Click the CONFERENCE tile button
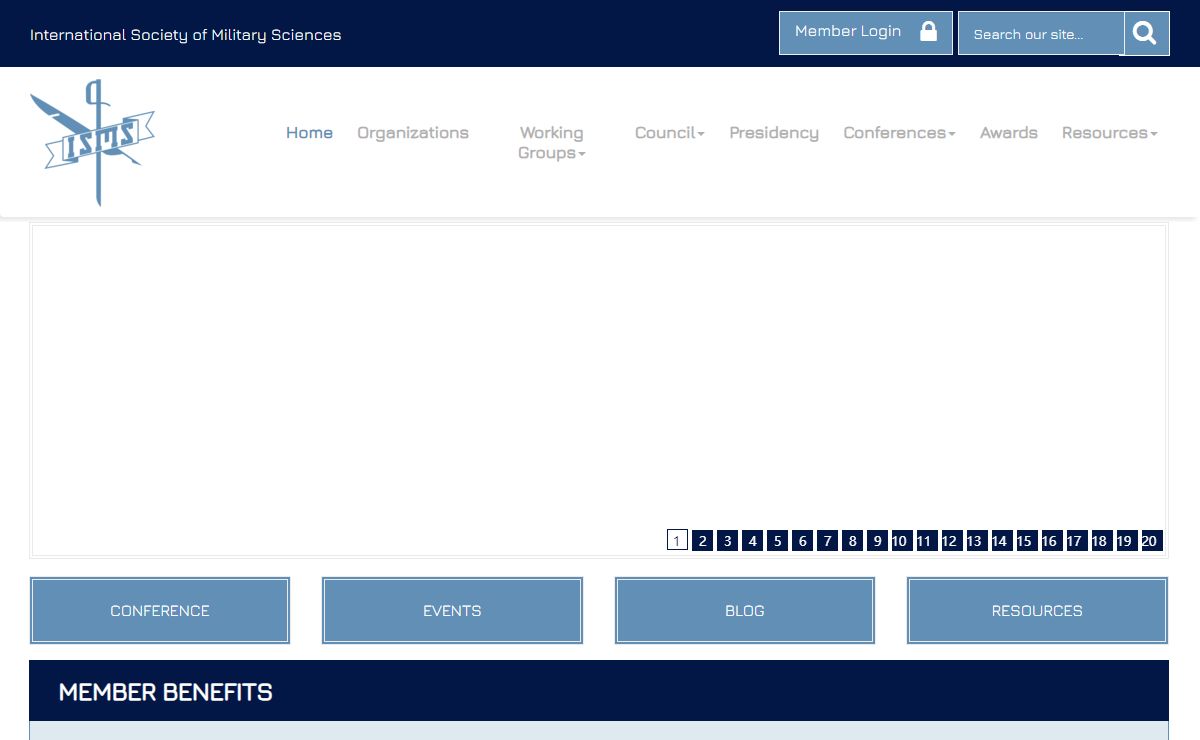 pos(160,610)
